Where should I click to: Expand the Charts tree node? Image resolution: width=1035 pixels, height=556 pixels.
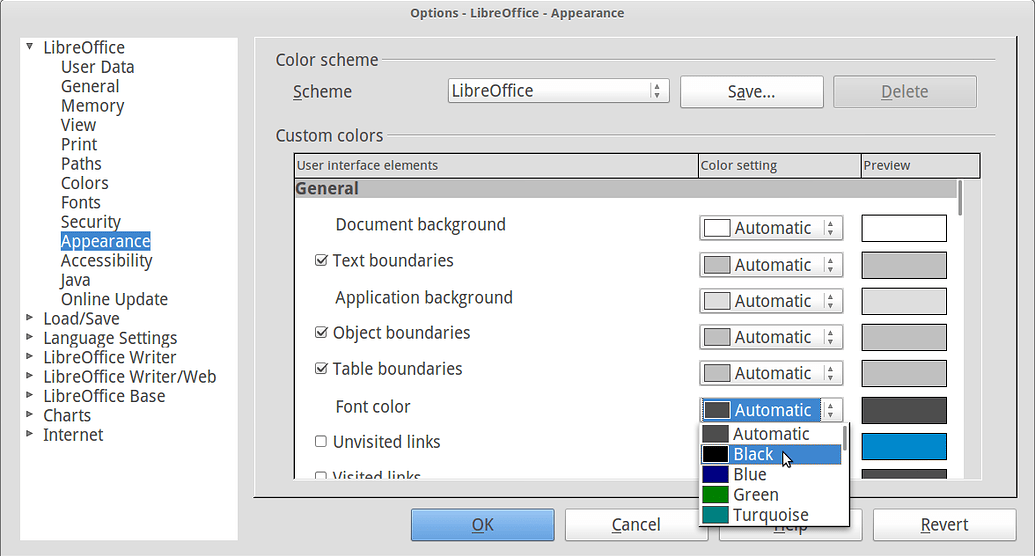pos(30,414)
